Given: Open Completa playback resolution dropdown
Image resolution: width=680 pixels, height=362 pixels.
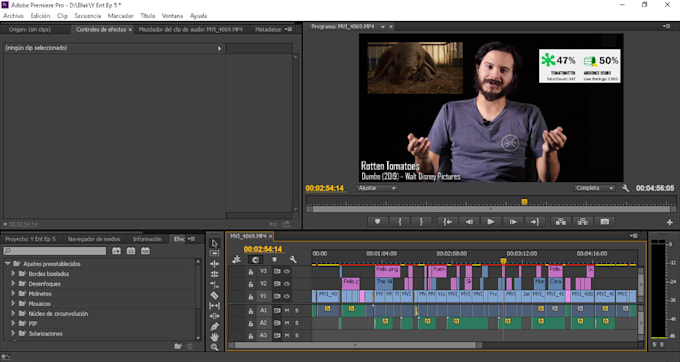Looking at the screenshot, I should (594, 188).
